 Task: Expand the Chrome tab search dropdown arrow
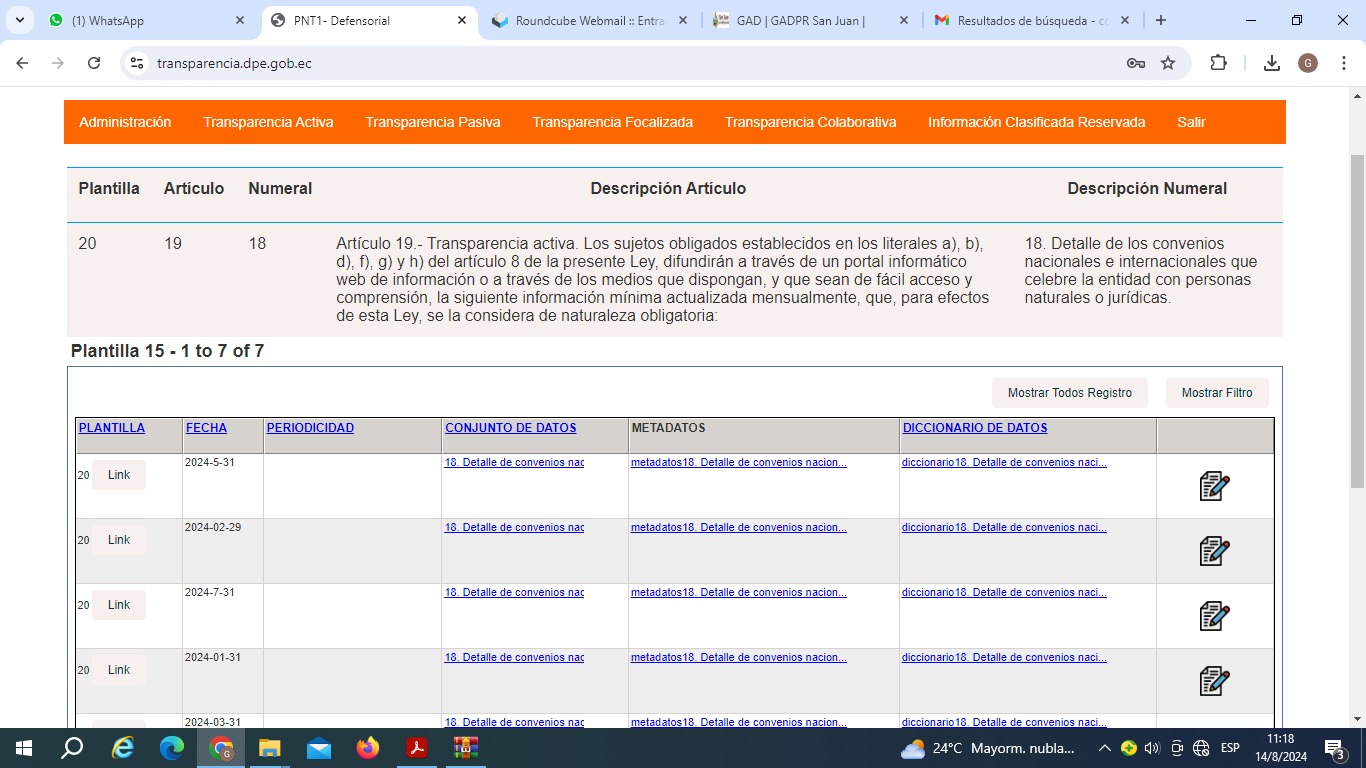(20, 20)
